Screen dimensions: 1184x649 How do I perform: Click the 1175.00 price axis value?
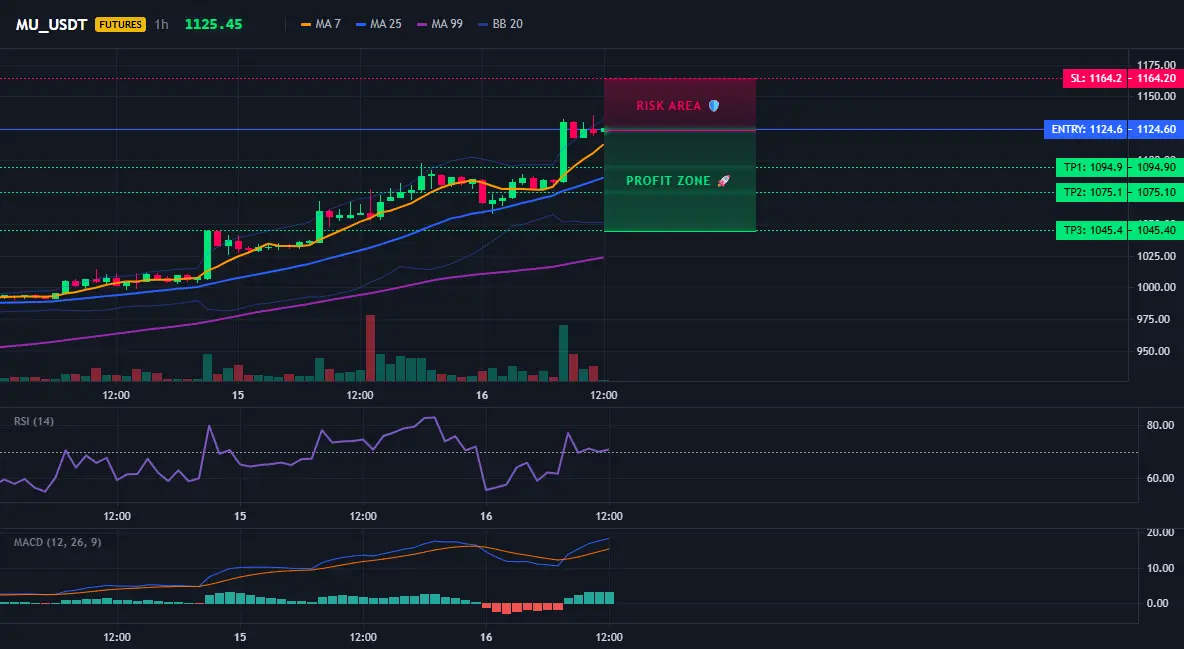pos(1155,65)
